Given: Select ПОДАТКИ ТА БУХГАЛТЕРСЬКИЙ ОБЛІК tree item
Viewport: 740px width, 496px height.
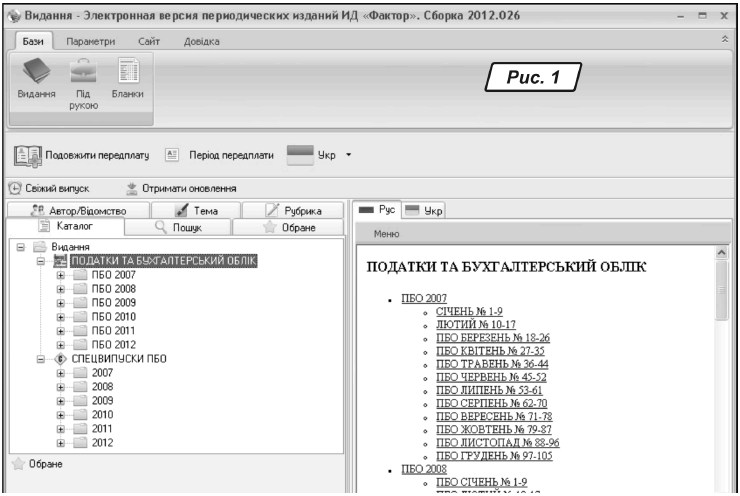Looking at the screenshot, I should tap(162, 260).
